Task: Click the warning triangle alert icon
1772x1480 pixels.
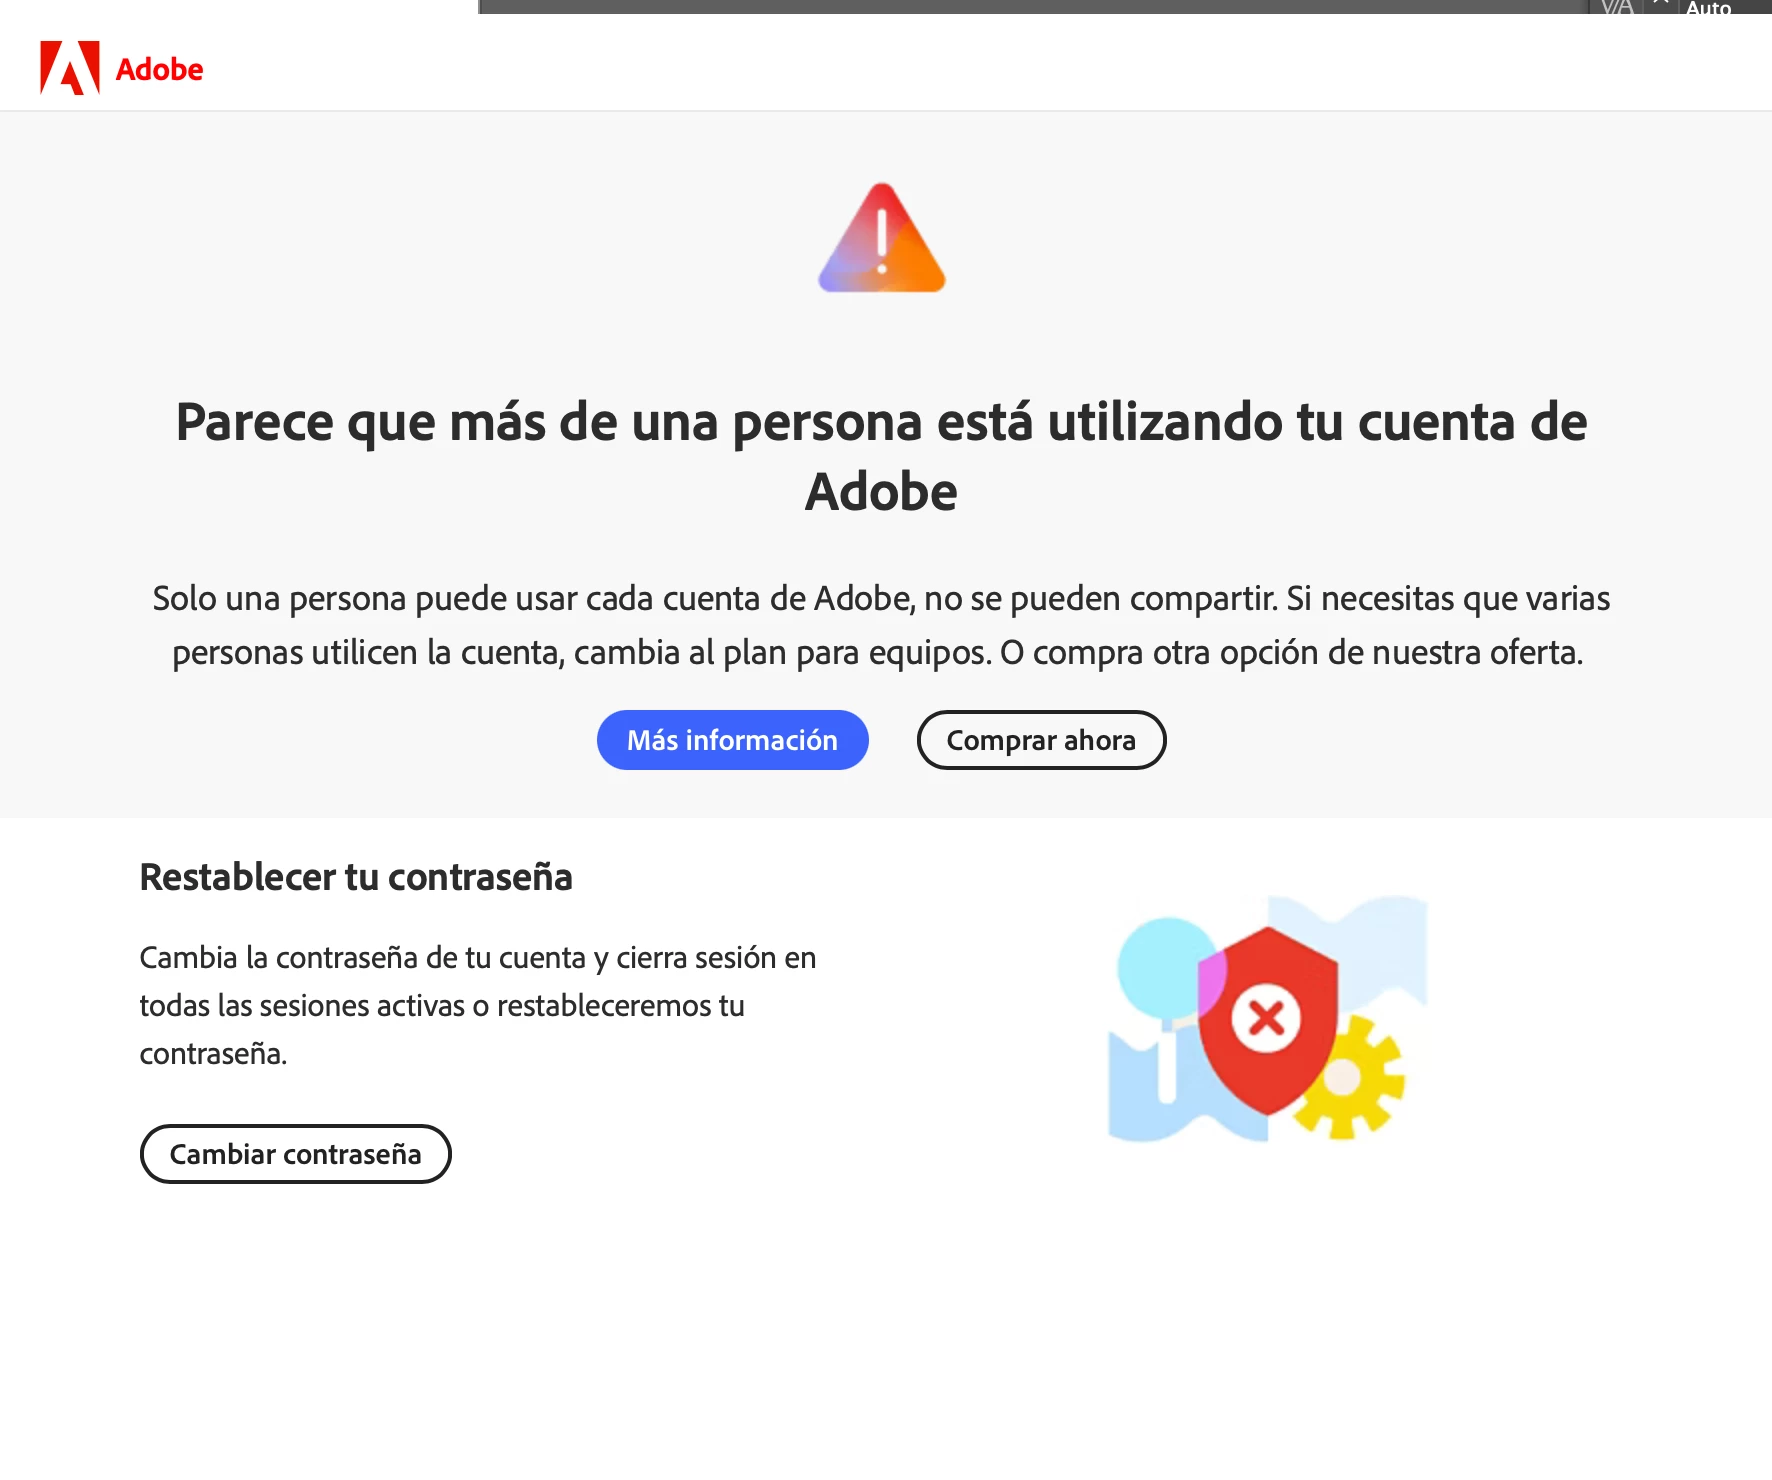Action: tap(882, 238)
